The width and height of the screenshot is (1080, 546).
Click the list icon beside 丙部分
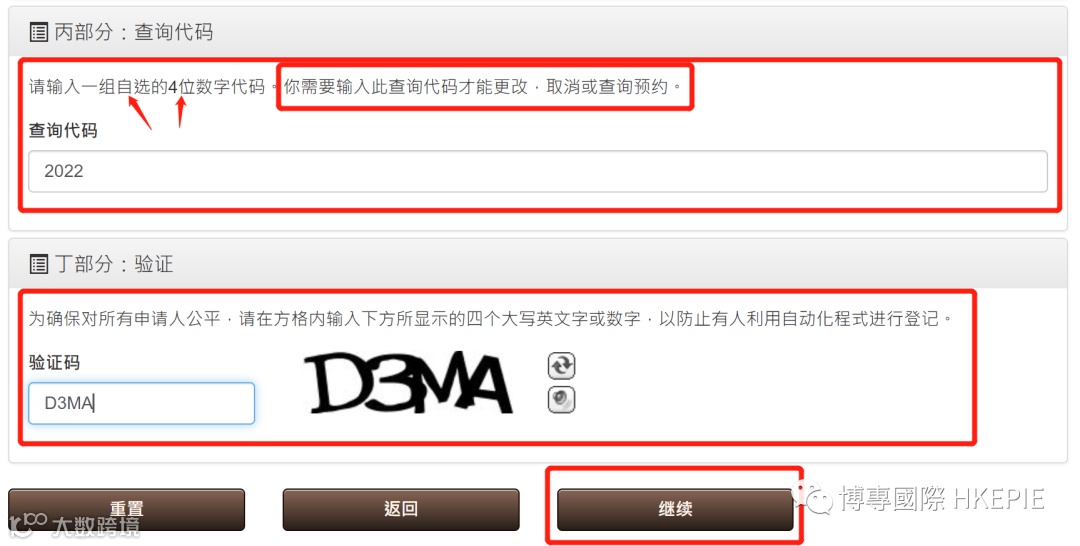(x=39, y=32)
